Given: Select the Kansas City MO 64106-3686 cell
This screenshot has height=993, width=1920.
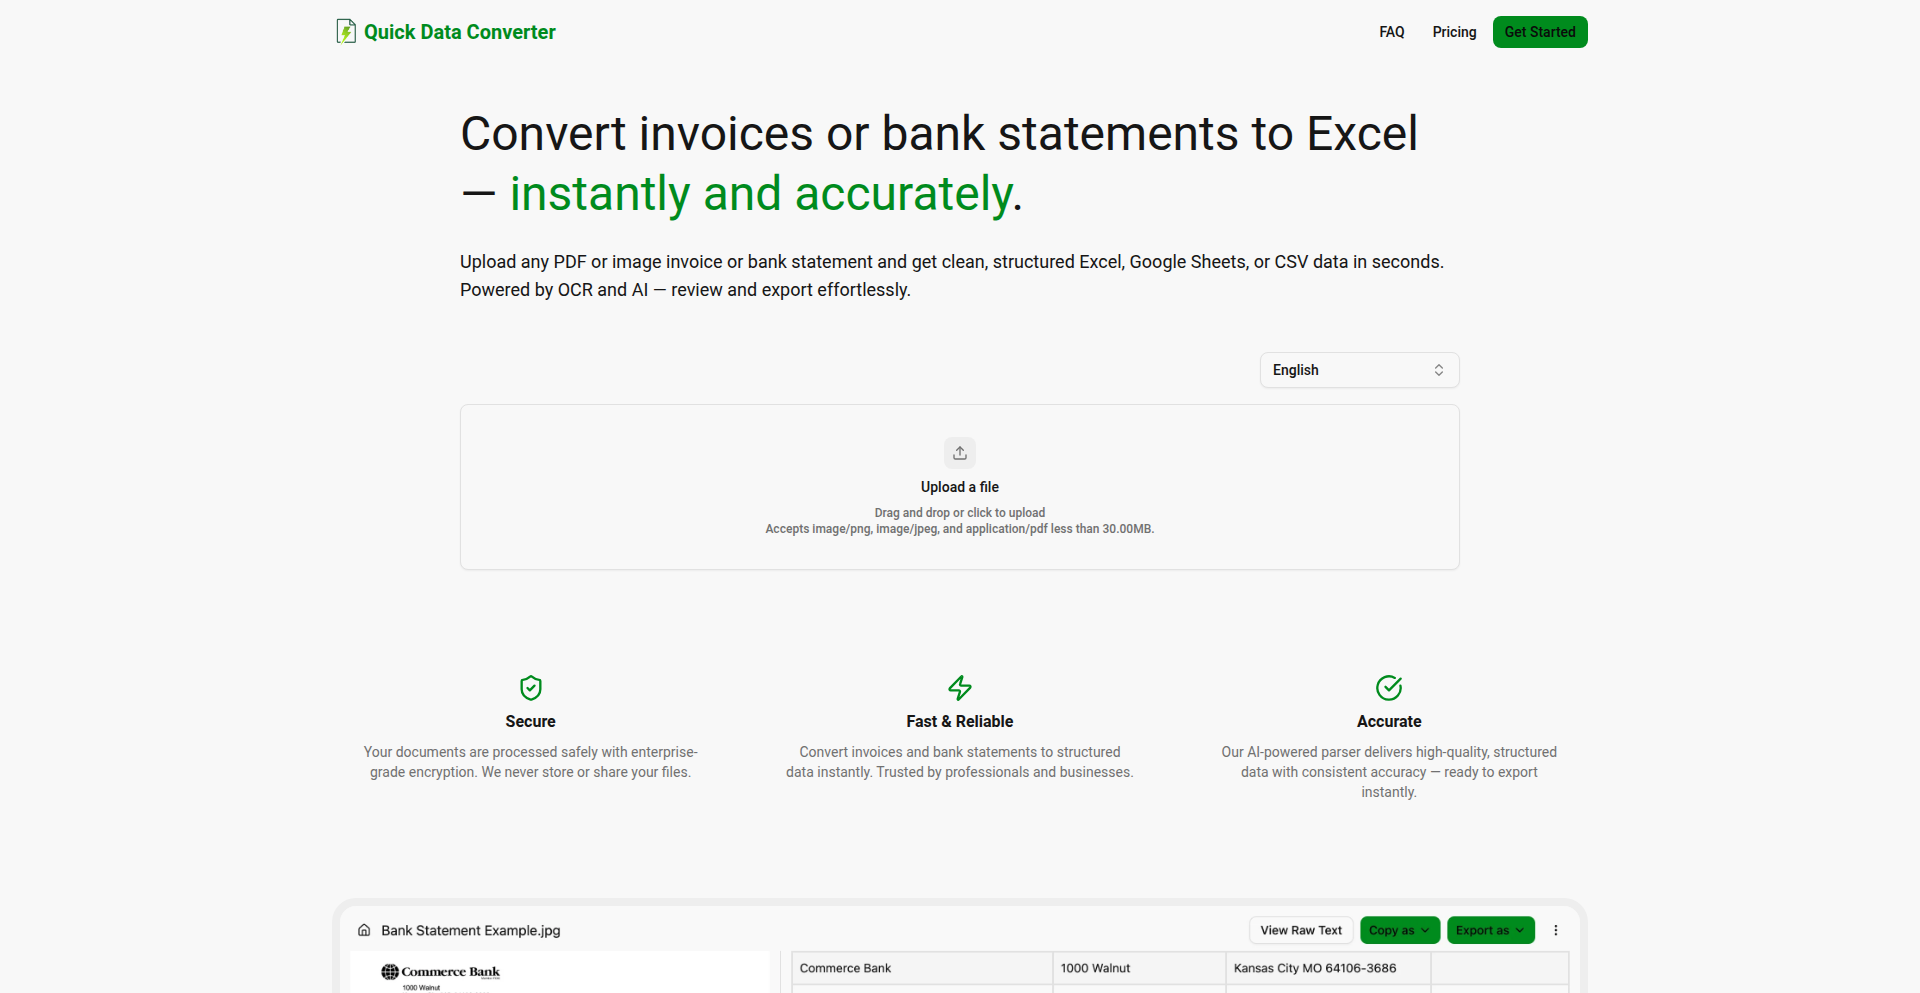Looking at the screenshot, I should (x=1327, y=968).
